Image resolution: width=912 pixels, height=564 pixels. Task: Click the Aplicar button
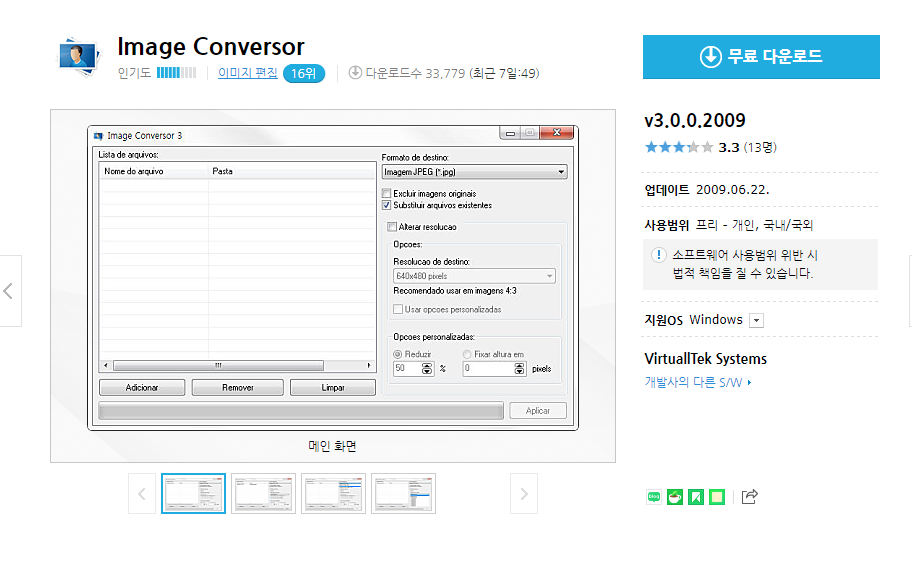point(538,410)
